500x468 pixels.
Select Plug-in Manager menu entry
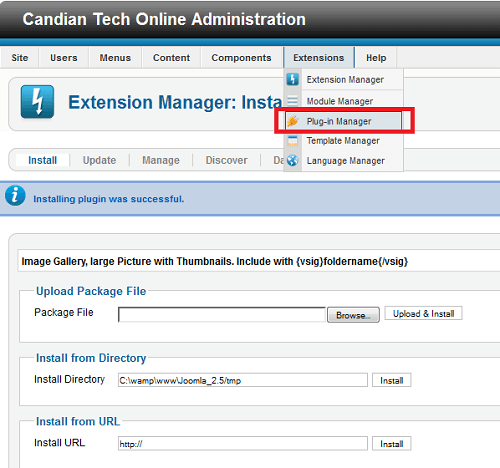coord(343,121)
